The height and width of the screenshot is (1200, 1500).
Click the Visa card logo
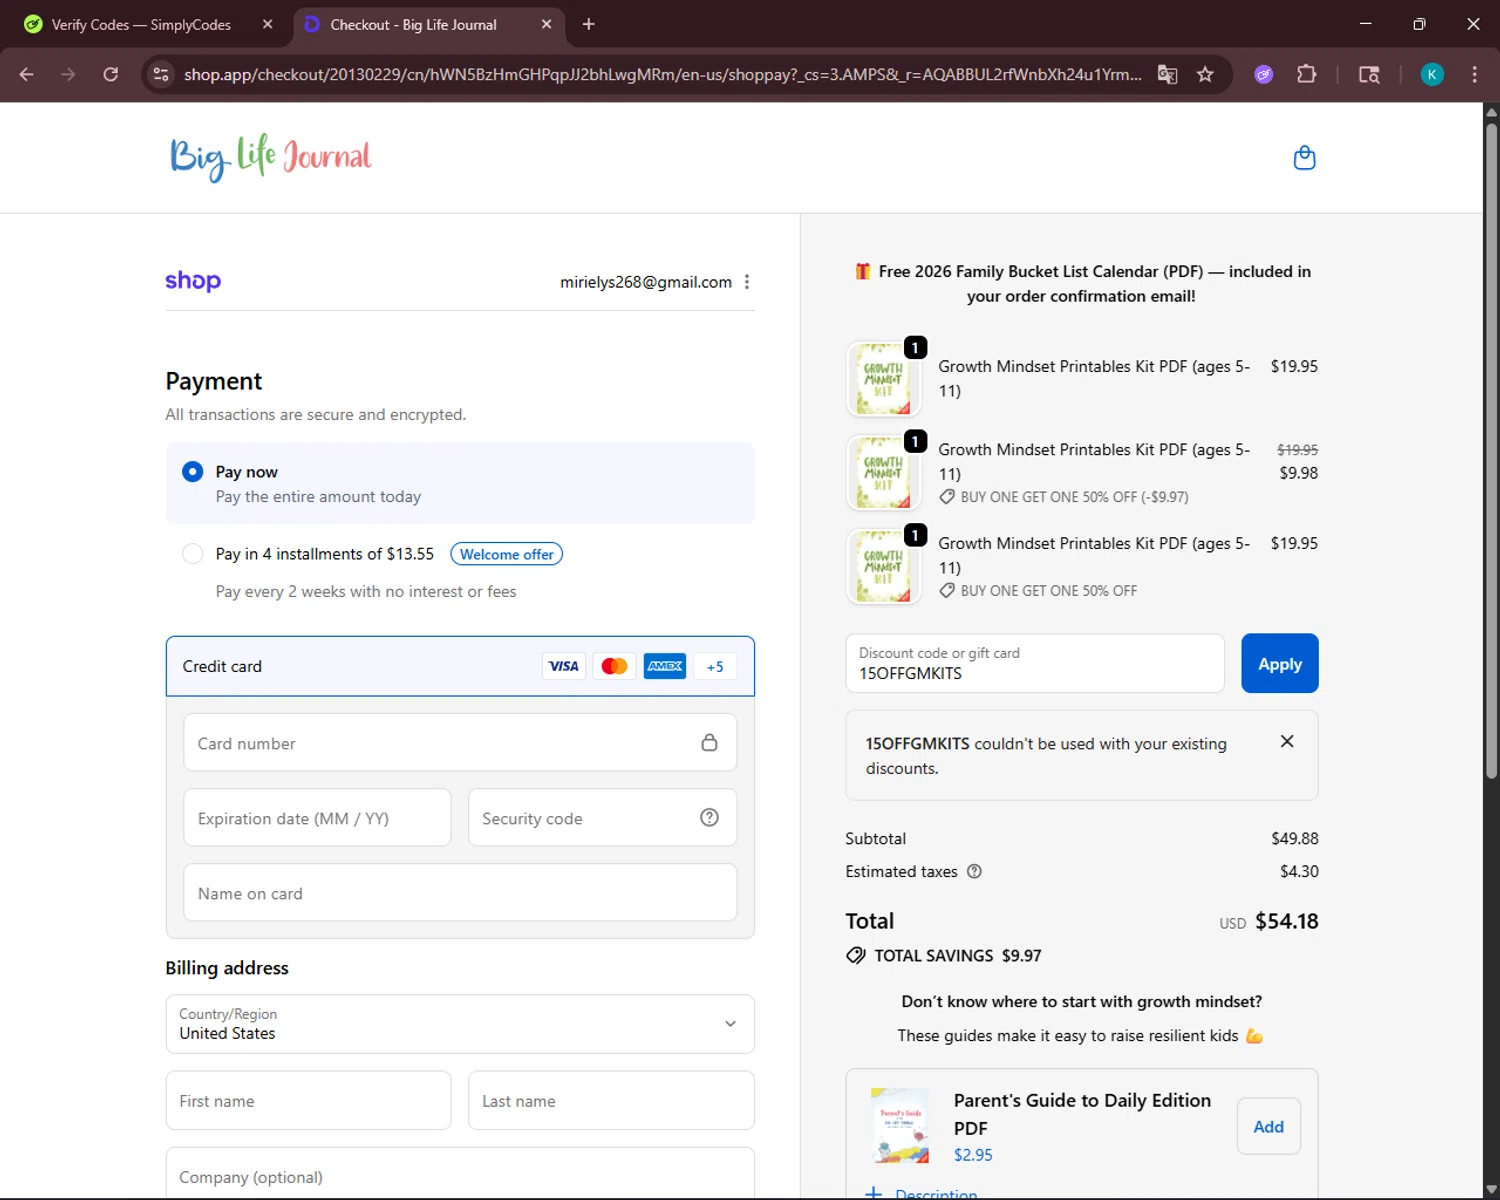(564, 666)
